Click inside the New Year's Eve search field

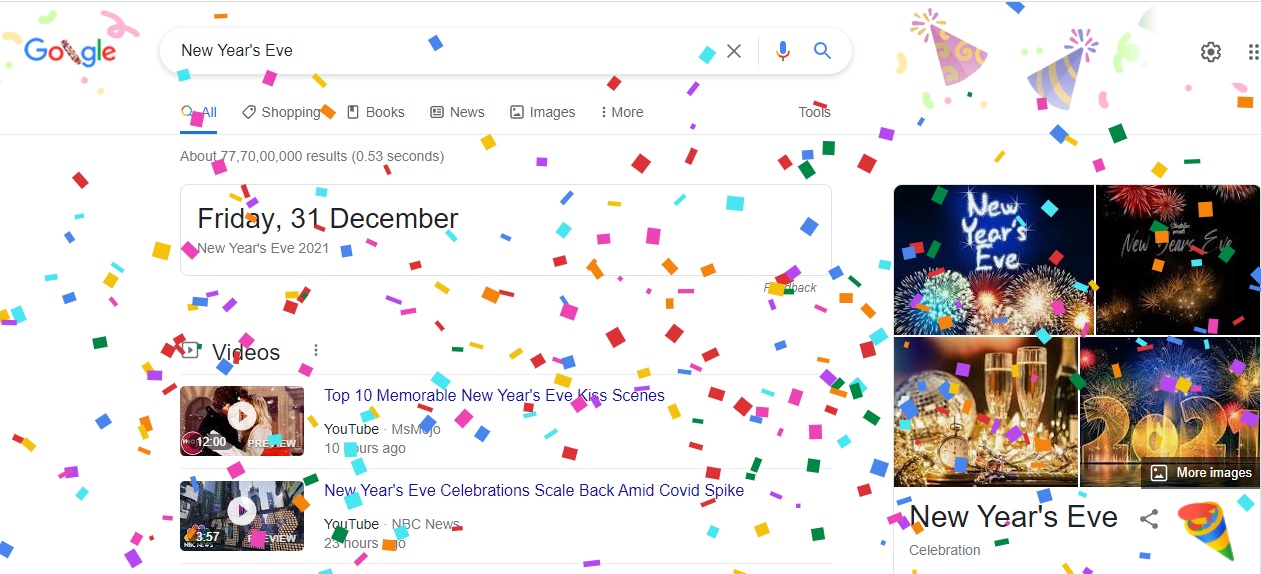tap(440, 51)
